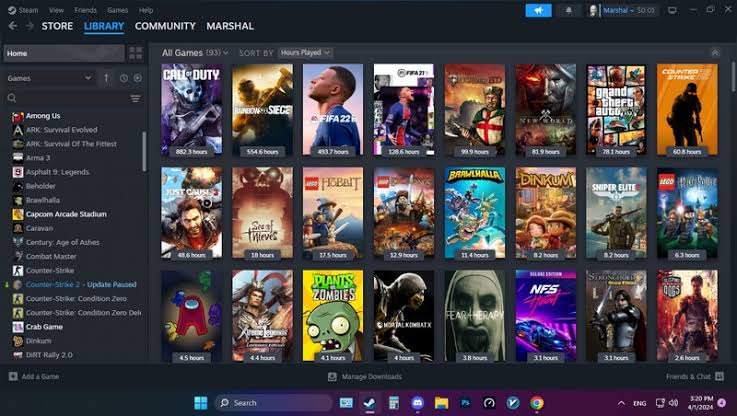Open the Plants vs Zombies cover
The image size is (737, 416).
pyautogui.click(x=333, y=315)
